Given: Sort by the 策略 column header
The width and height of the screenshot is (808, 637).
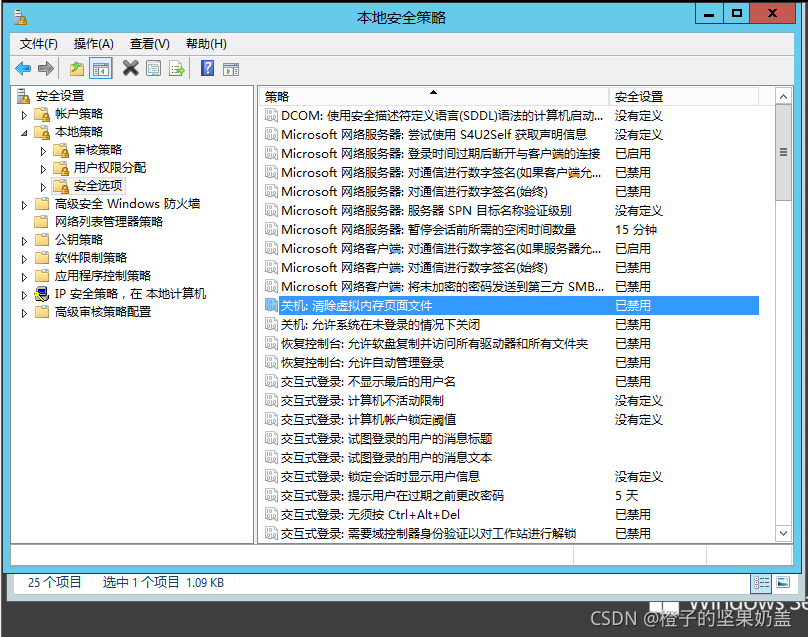Looking at the screenshot, I should (x=434, y=96).
